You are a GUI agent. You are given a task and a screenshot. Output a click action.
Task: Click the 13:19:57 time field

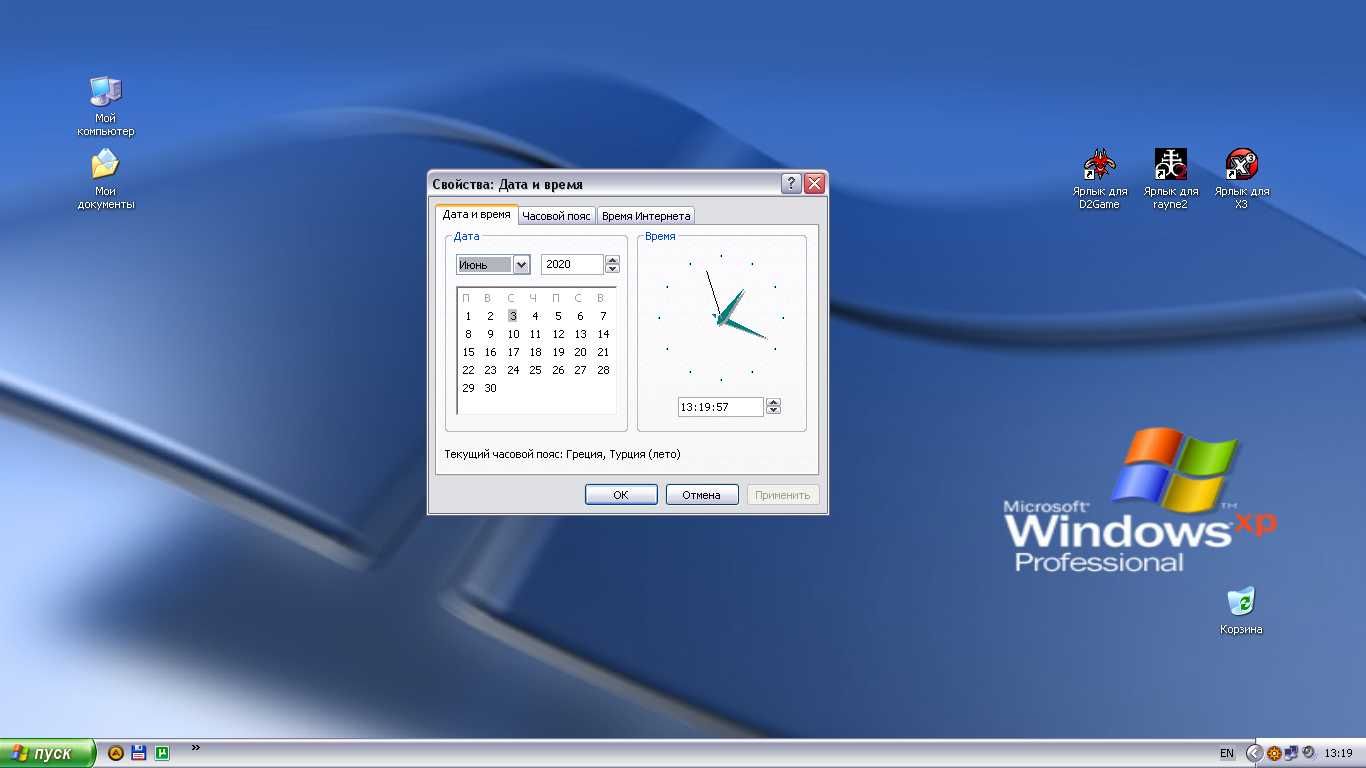(720, 407)
